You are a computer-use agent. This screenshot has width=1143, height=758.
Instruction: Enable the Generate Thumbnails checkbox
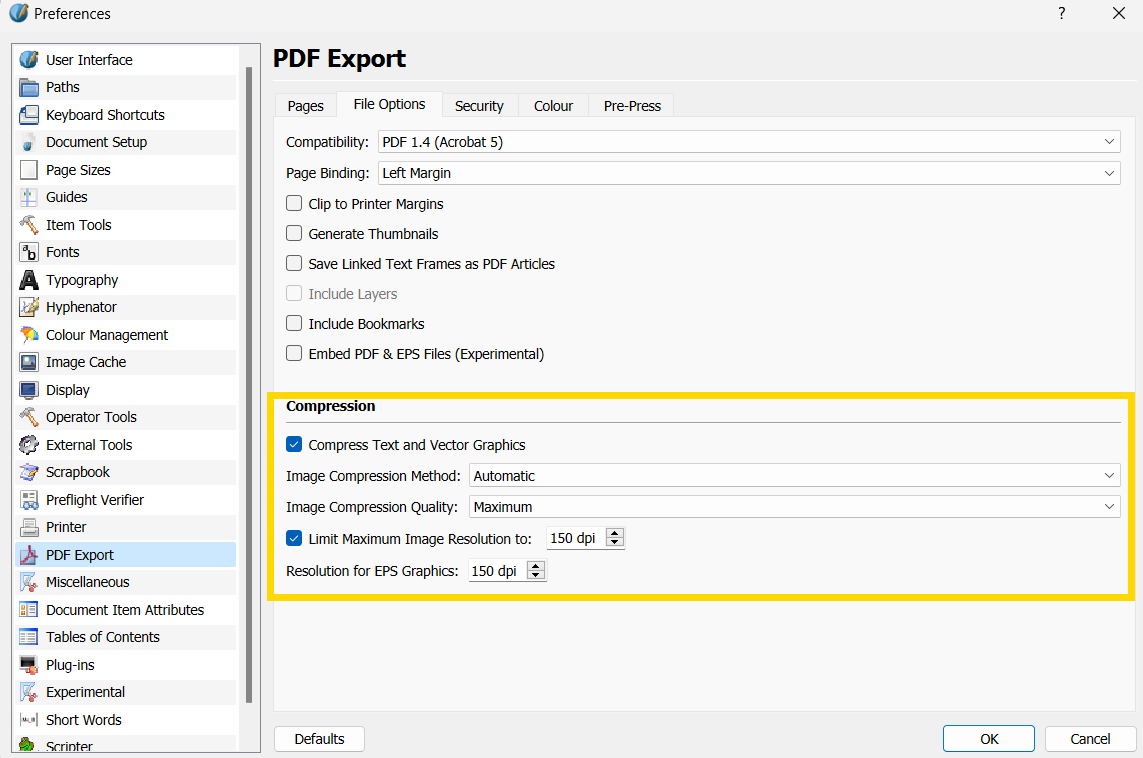click(x=294, y=234)
